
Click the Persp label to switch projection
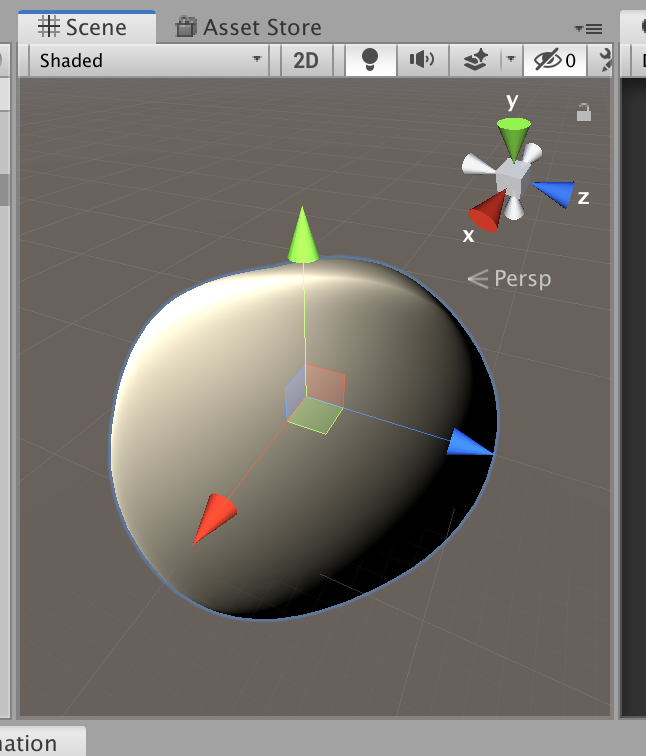click(x=521, y=278)
